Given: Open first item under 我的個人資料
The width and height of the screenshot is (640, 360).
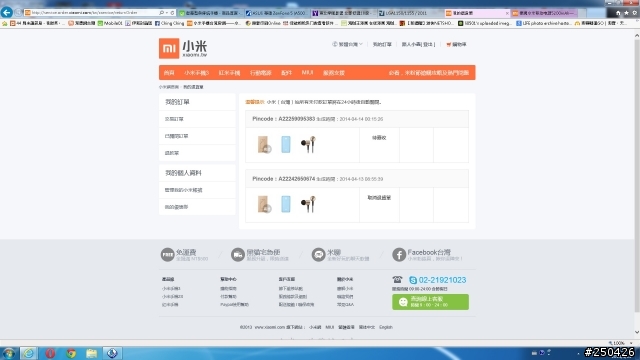Looking at the screenshot, I should [197, 190].
